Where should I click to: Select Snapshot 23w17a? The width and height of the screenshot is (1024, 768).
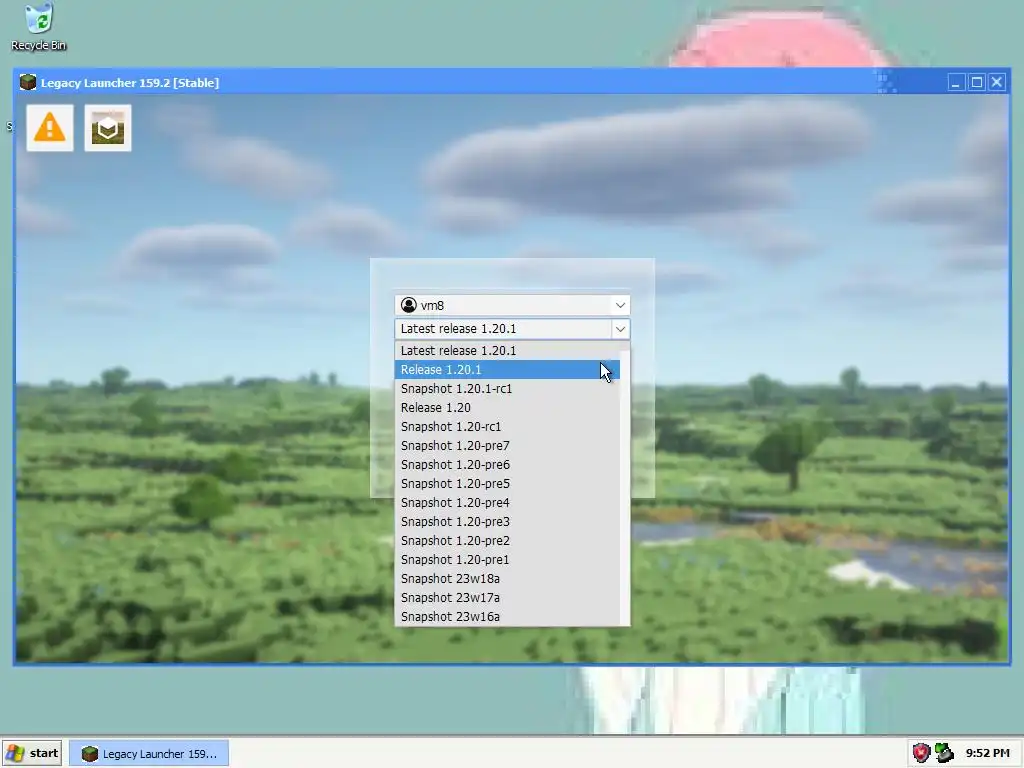pyautogui.click(x=507, y=597)
